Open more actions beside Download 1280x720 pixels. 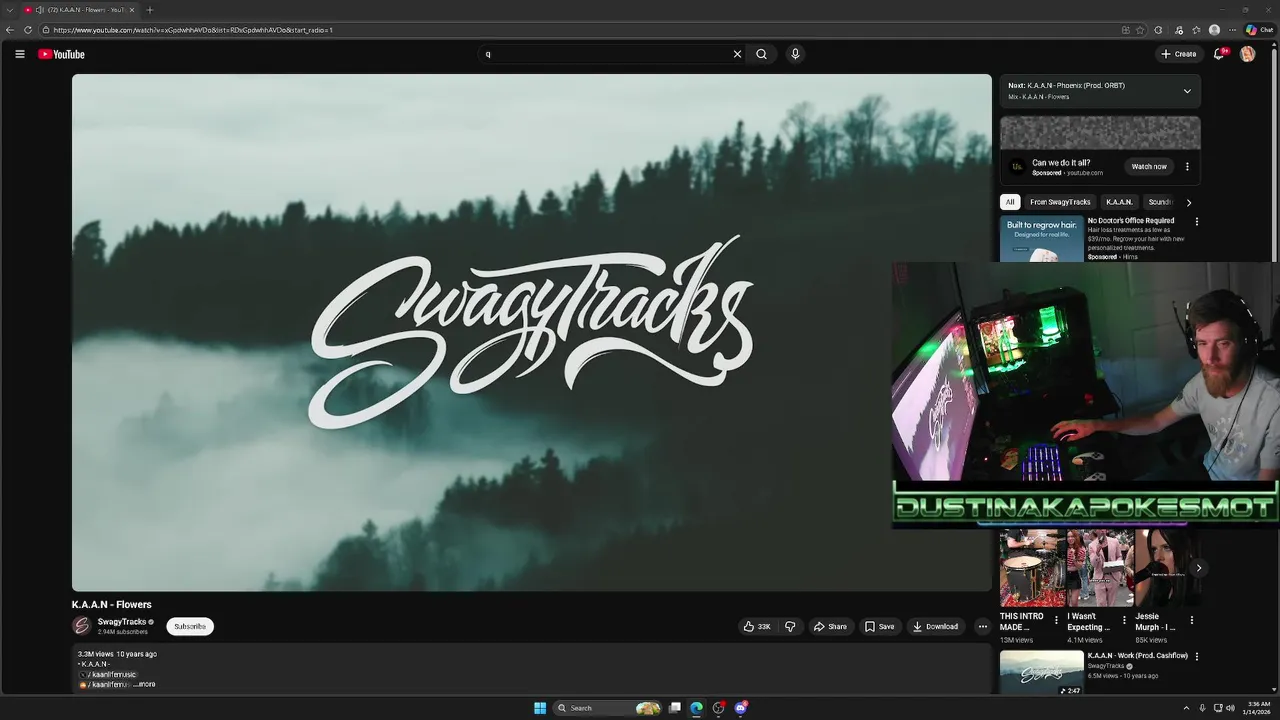[982, 626]
